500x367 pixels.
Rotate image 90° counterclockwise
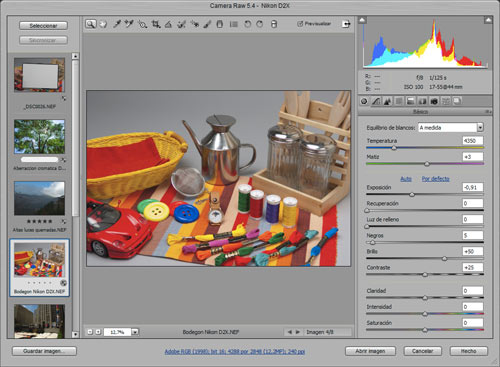pos(247,24)
